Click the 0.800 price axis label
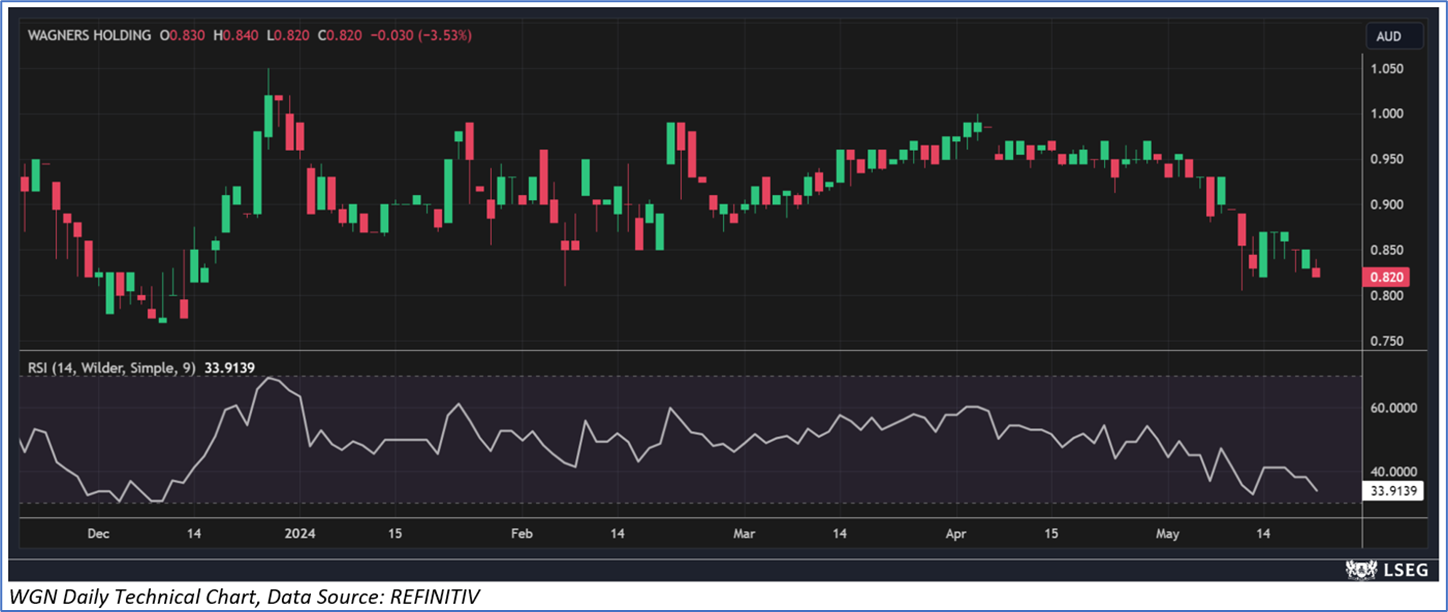The height and width of the screenshot is (612, 1448). [1387, 296]
